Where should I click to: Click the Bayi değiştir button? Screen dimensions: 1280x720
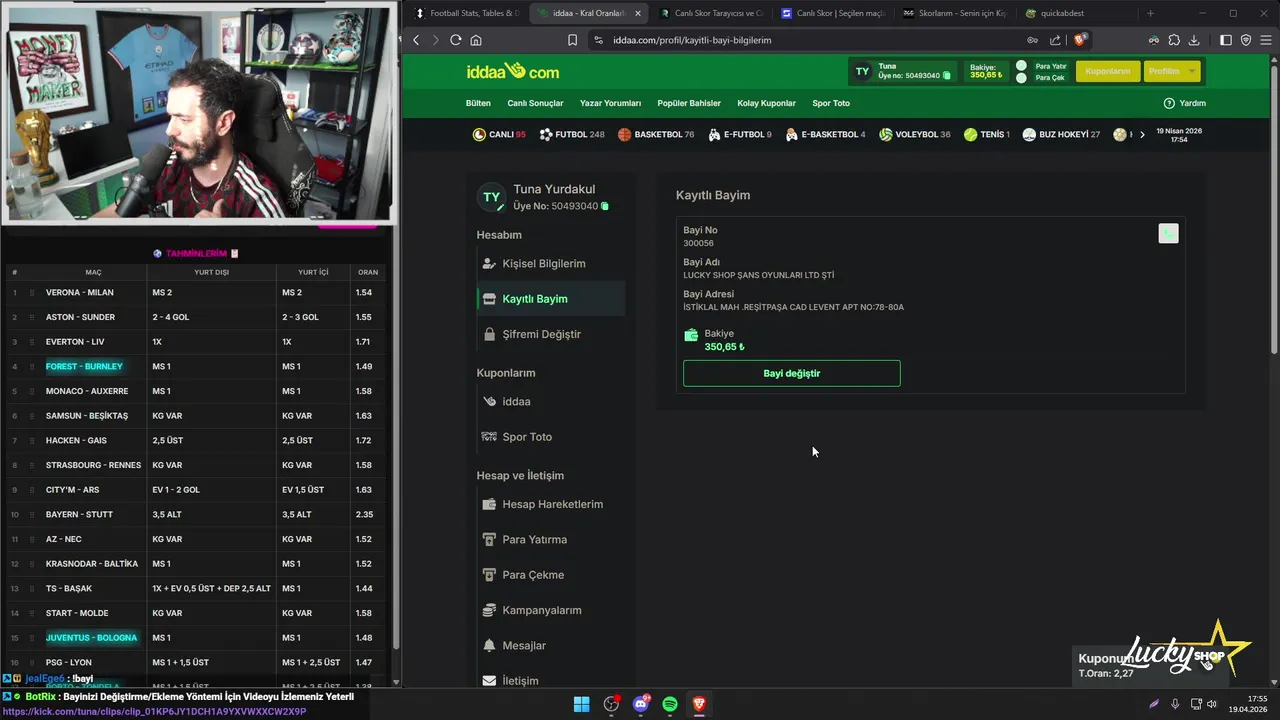[791, 373]
